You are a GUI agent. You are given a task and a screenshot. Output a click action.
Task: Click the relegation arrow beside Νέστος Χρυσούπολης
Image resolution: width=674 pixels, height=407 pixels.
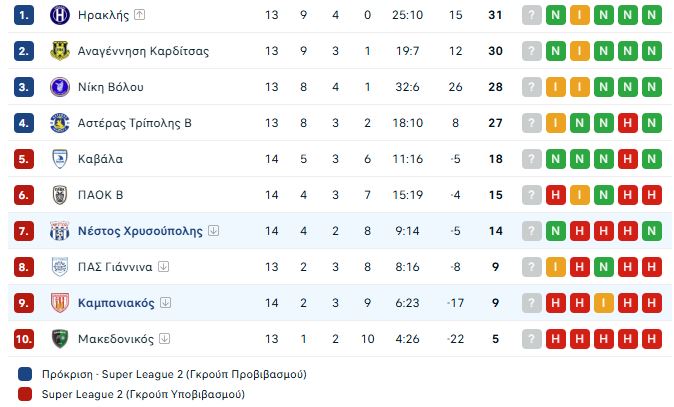[x=214, y=231]
